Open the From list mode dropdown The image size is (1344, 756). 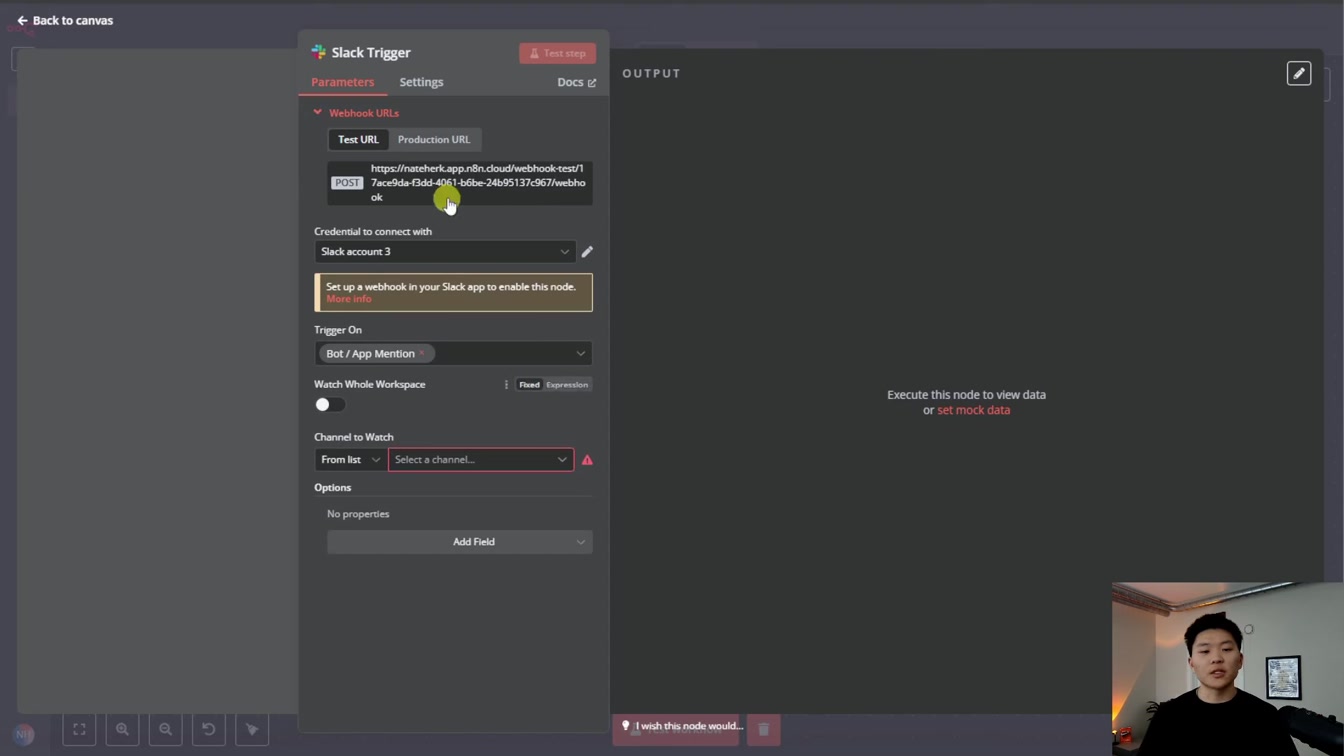[350, 459]
